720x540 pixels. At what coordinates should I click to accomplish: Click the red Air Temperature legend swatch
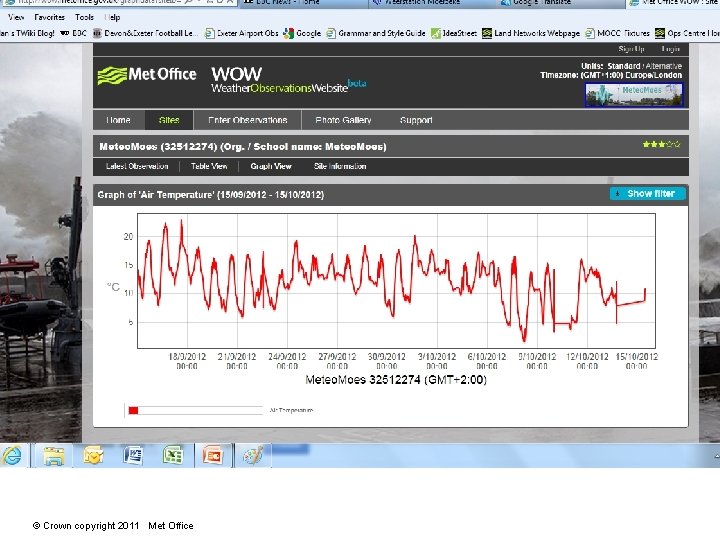(x=134, y=411)
